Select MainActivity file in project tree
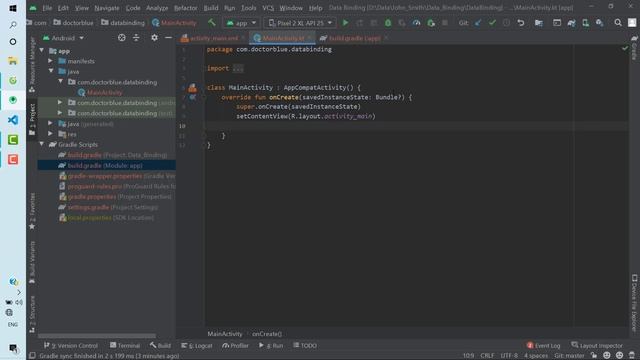Screen dimensions: 640x360 [x=104, y=93]
